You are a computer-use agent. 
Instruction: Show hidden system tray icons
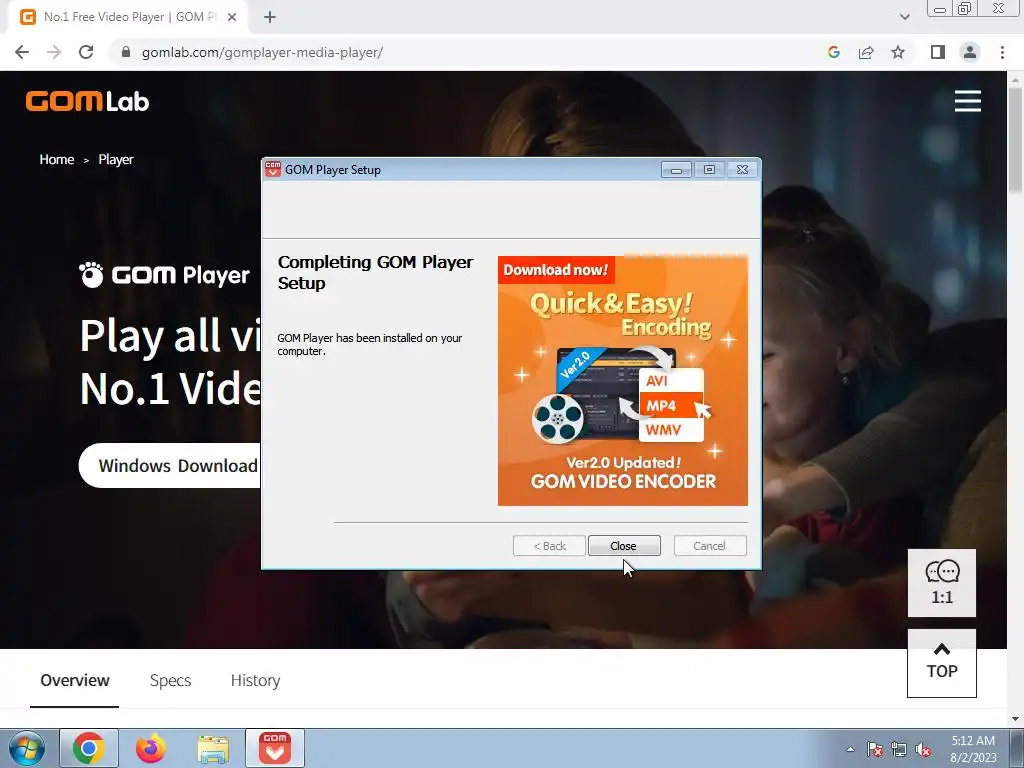pos(850,749)
